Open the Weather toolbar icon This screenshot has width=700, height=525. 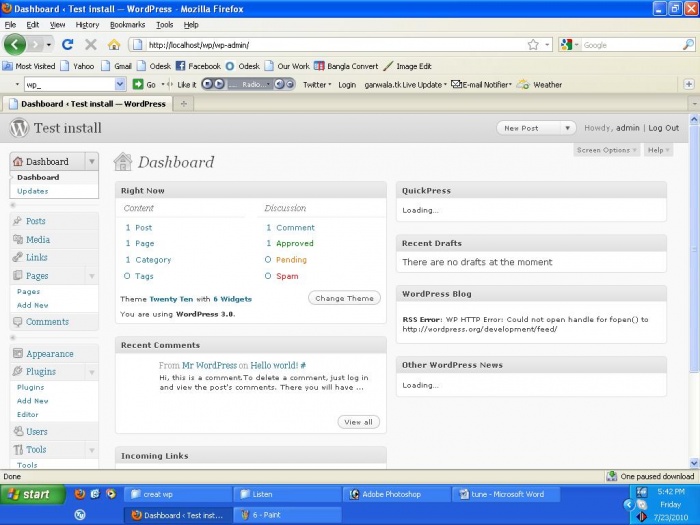coord(523,84)
